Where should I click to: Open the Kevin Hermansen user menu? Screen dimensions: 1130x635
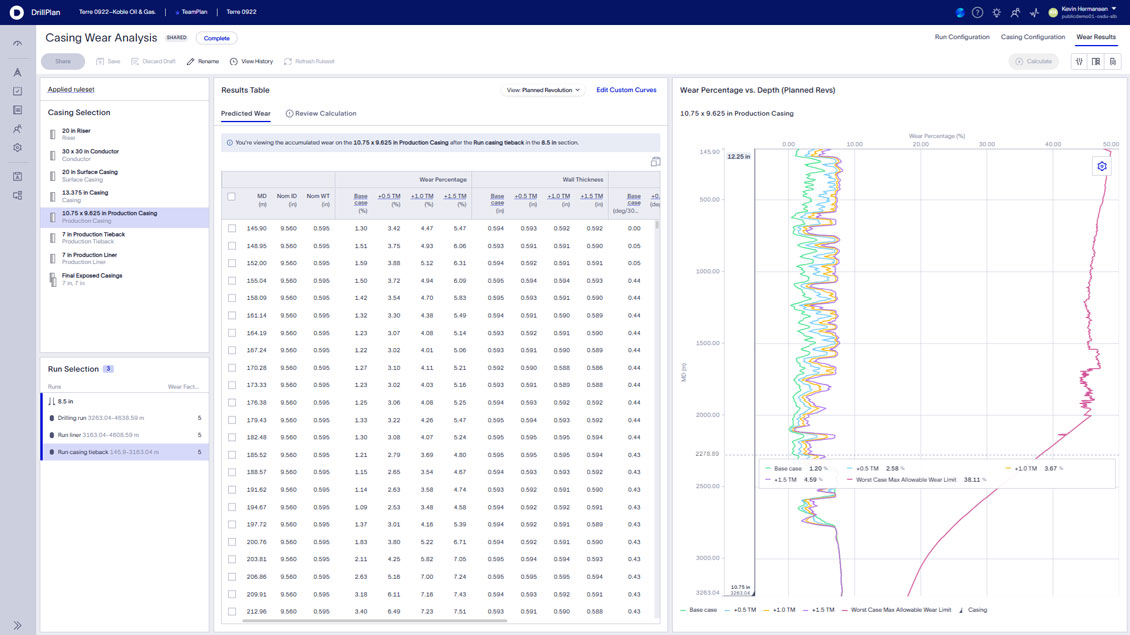coord(1086,12)
